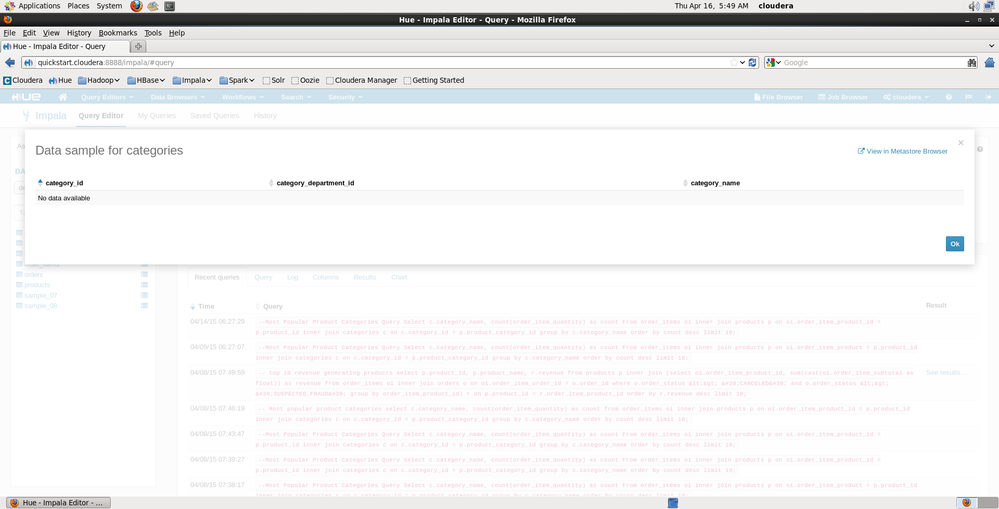Expand Query Editors menu

pos(107,97)
